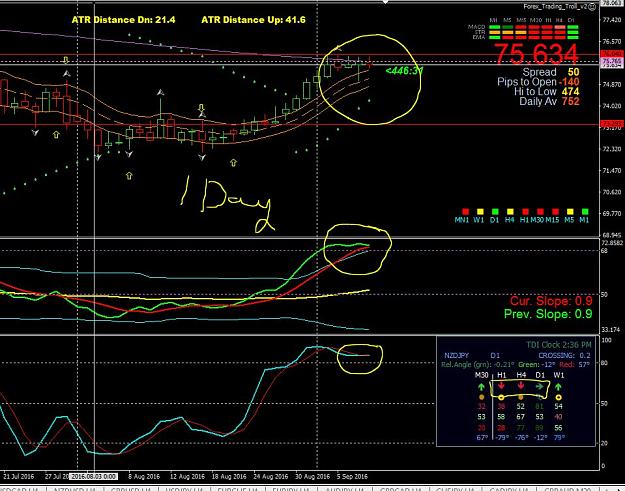The height and width of the screenshot is (491, 625).
Task: Click the red down arrow under H1
Action: tap(501, 386)
